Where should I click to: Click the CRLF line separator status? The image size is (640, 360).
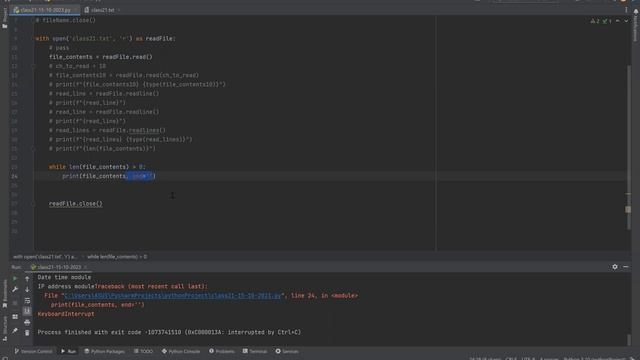pos(511,358)
